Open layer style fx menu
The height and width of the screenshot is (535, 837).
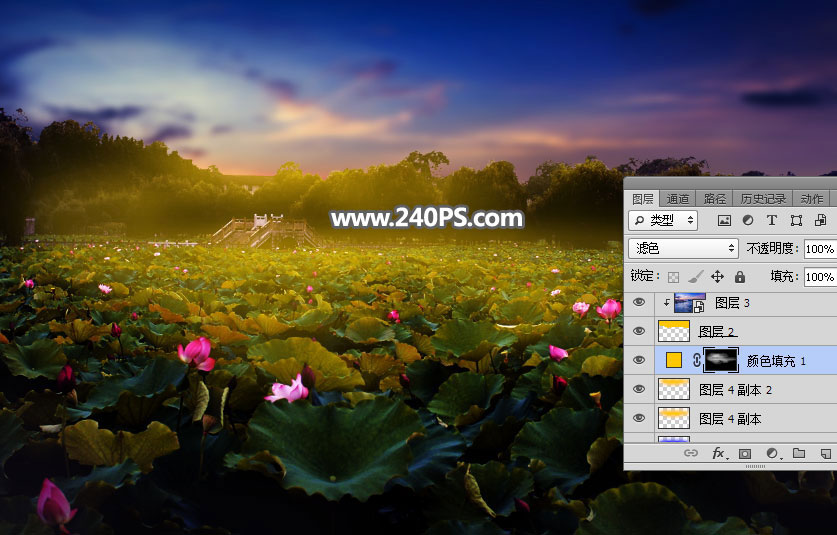pos(718,453)
